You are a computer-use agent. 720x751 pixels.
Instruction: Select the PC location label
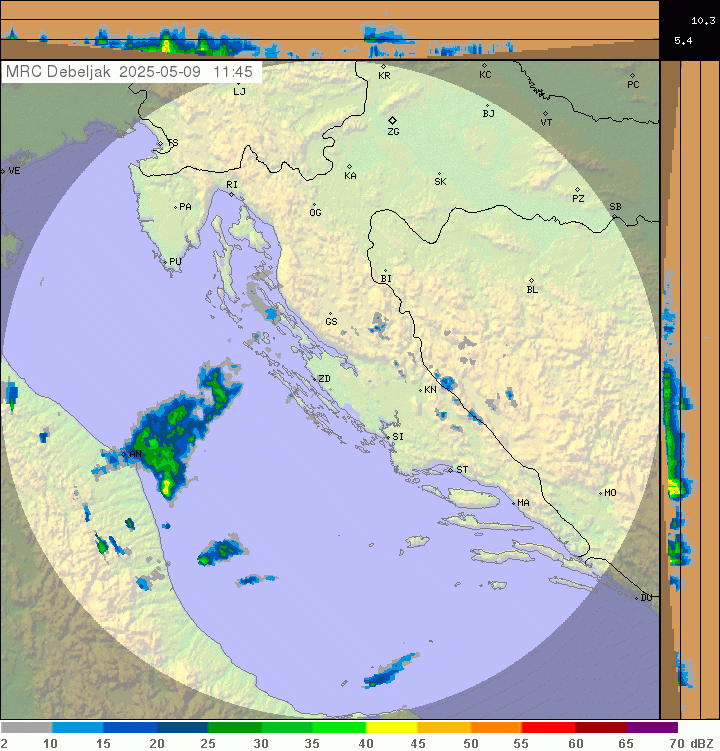tap(633, 85)
